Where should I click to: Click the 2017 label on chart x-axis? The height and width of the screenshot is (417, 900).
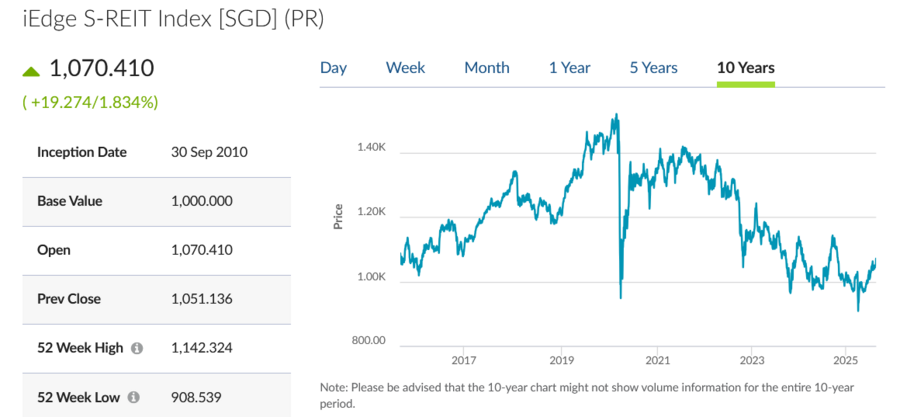tap(463, 360)
